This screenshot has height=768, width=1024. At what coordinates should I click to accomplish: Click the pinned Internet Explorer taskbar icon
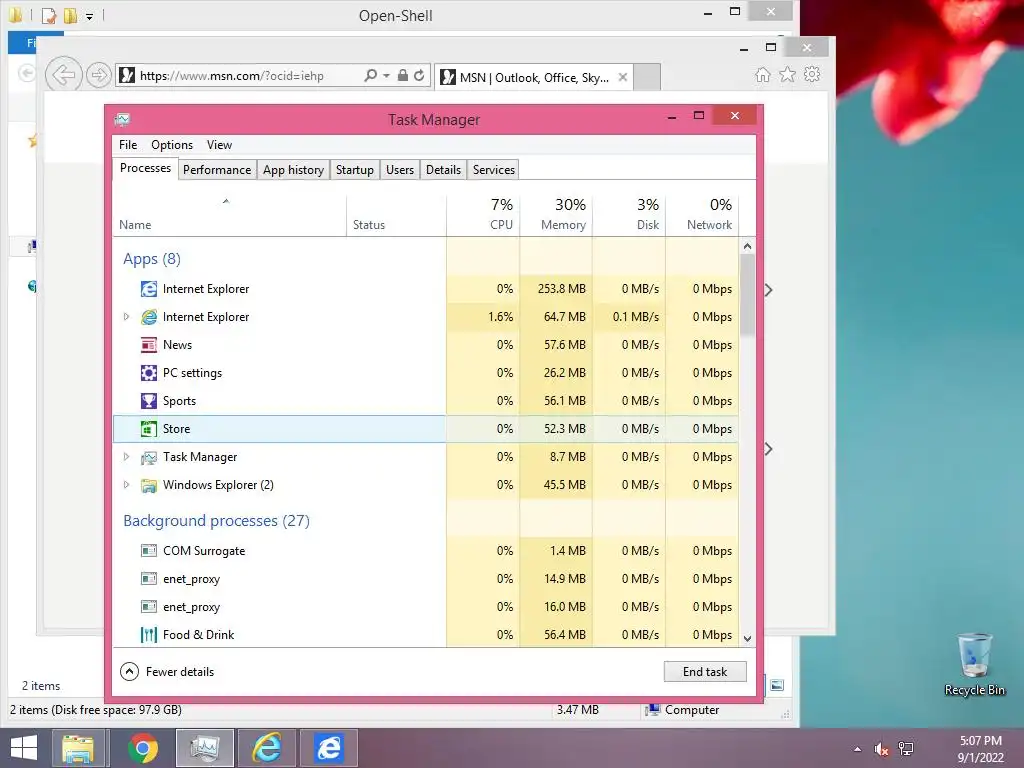[267, 748]
